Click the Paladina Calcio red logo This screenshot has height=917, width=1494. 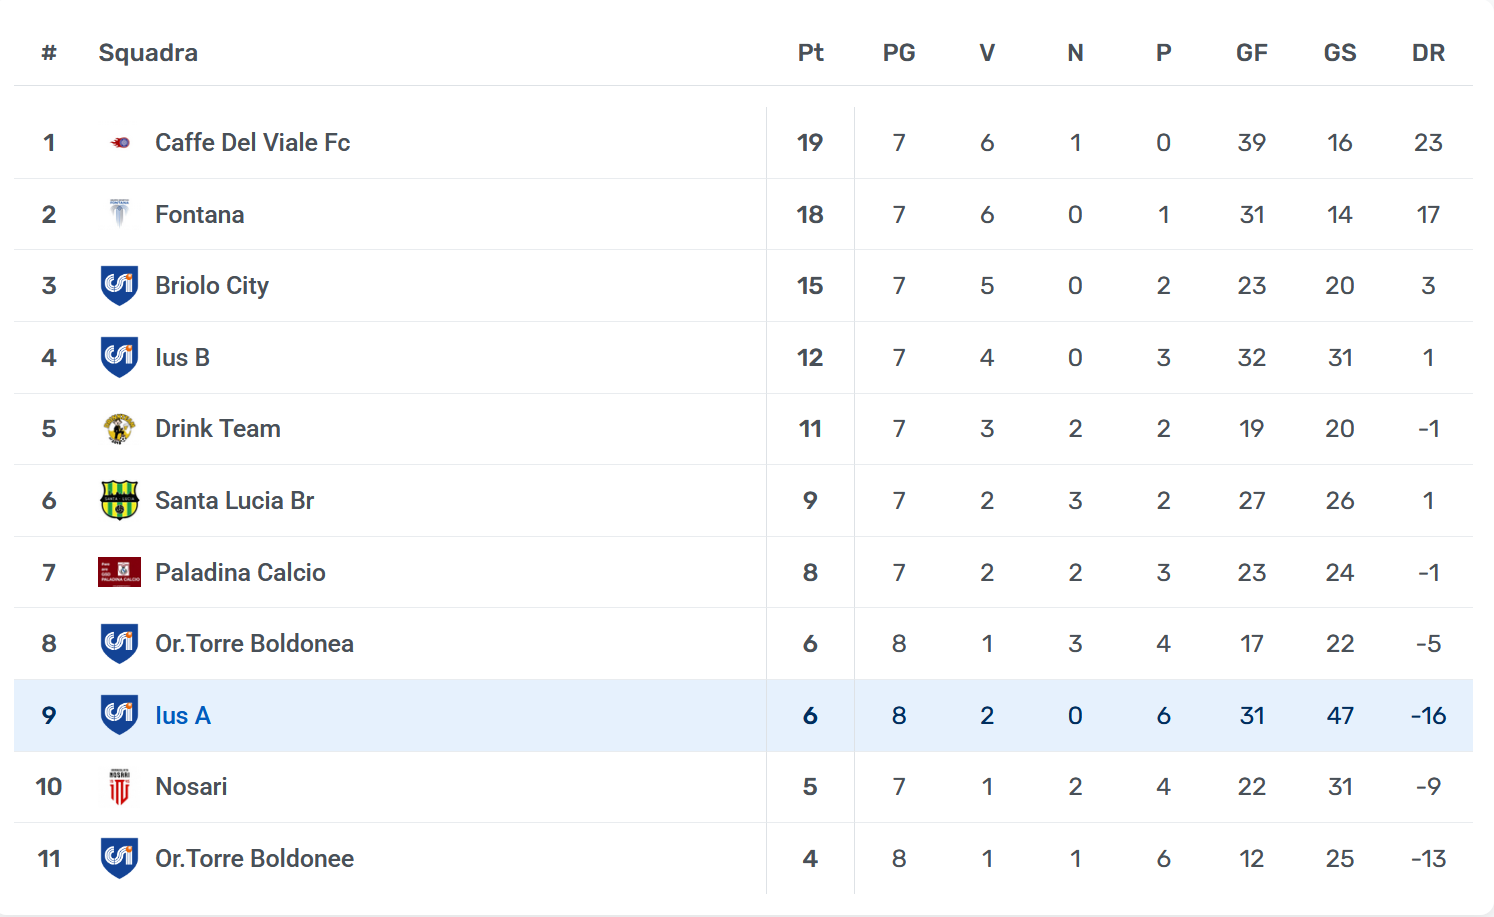pos(120,572)
